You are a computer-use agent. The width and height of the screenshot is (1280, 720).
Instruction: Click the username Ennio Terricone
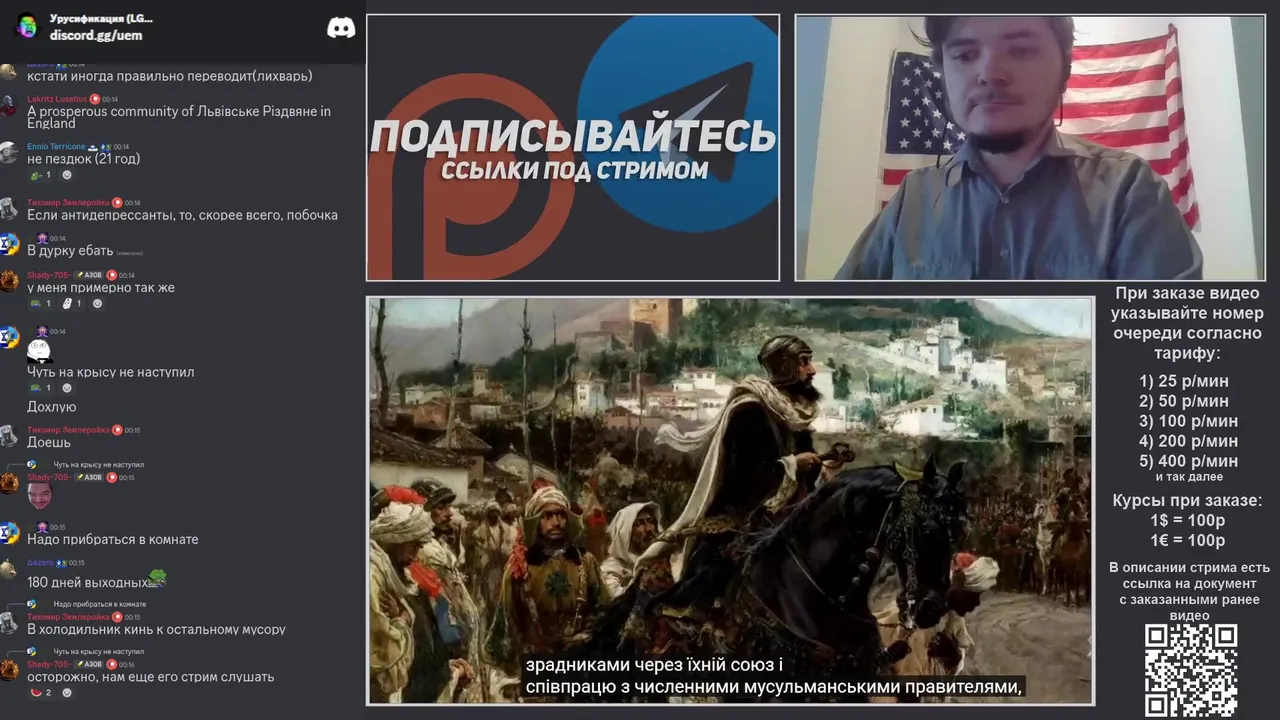pos(56,147)
